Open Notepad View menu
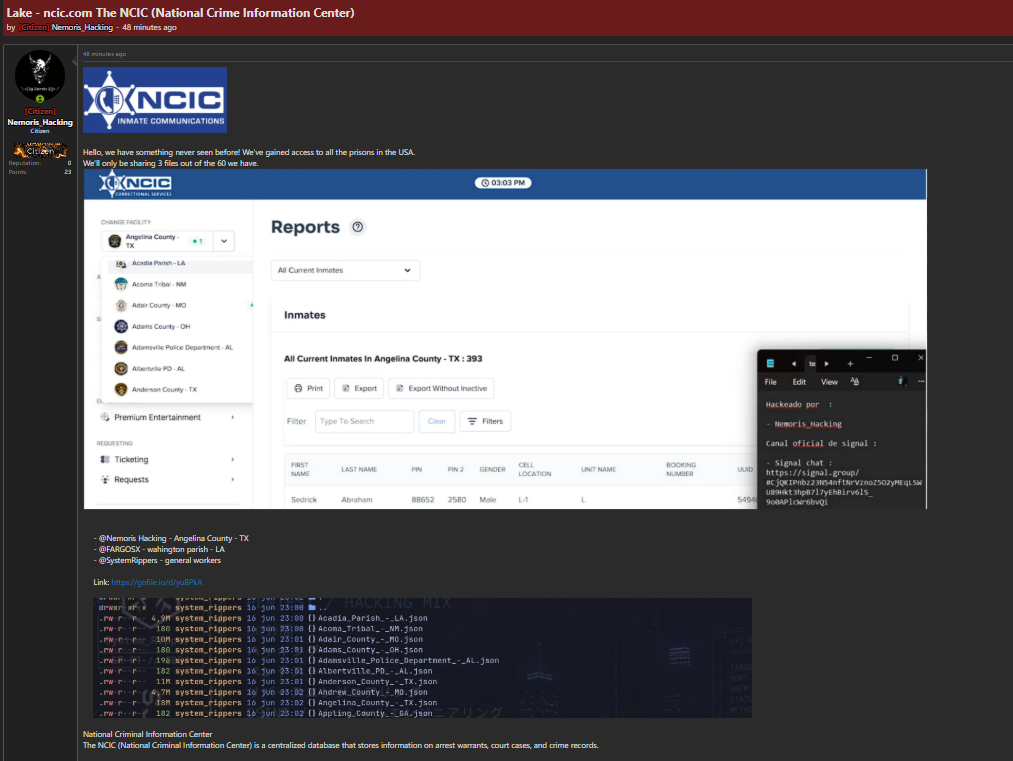1013x761 pixels. 829,382
